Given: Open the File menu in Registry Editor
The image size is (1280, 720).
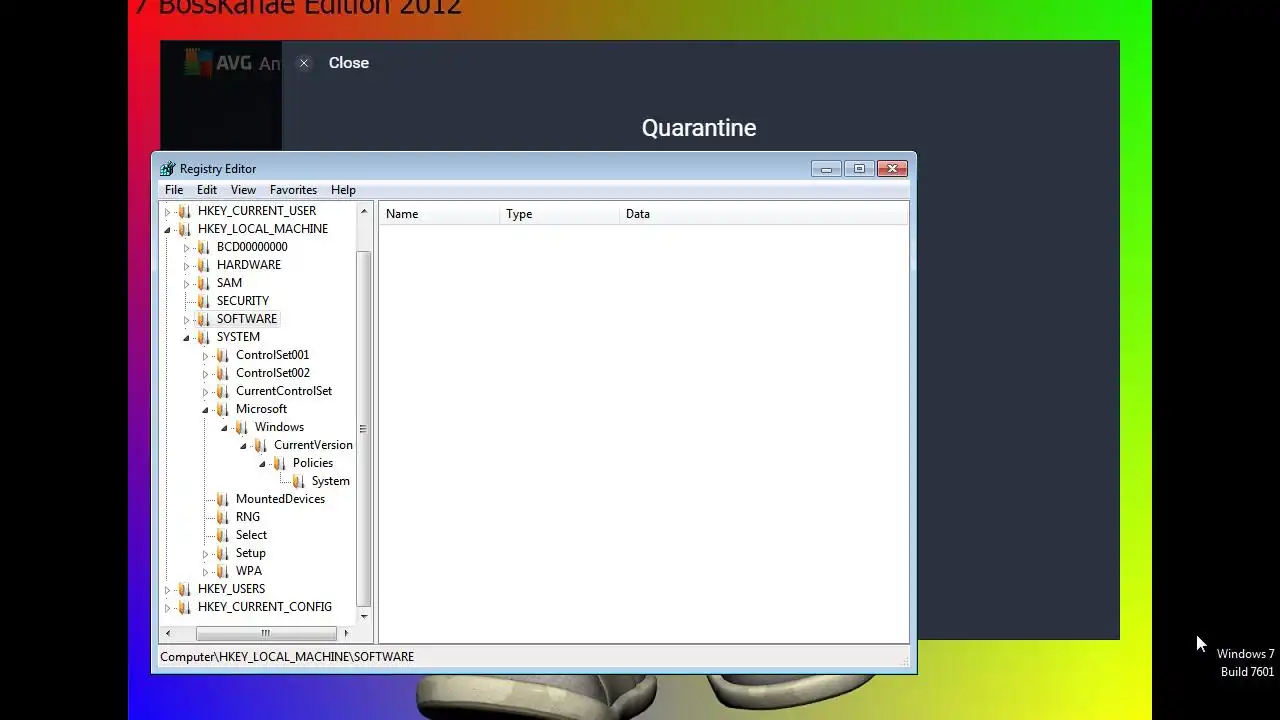Looking at the screenshot, I should pos(174,190).
